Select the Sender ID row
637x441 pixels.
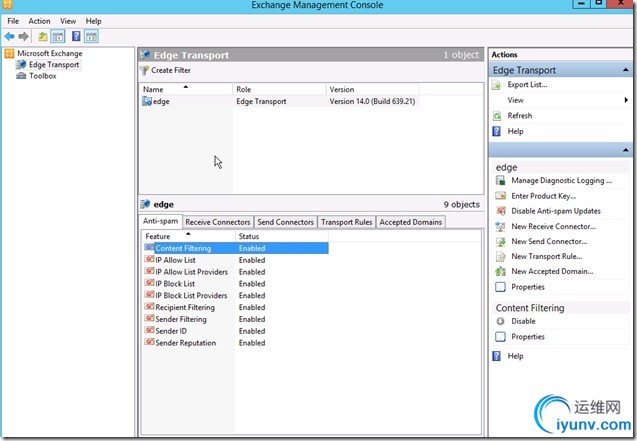point(236,331)
